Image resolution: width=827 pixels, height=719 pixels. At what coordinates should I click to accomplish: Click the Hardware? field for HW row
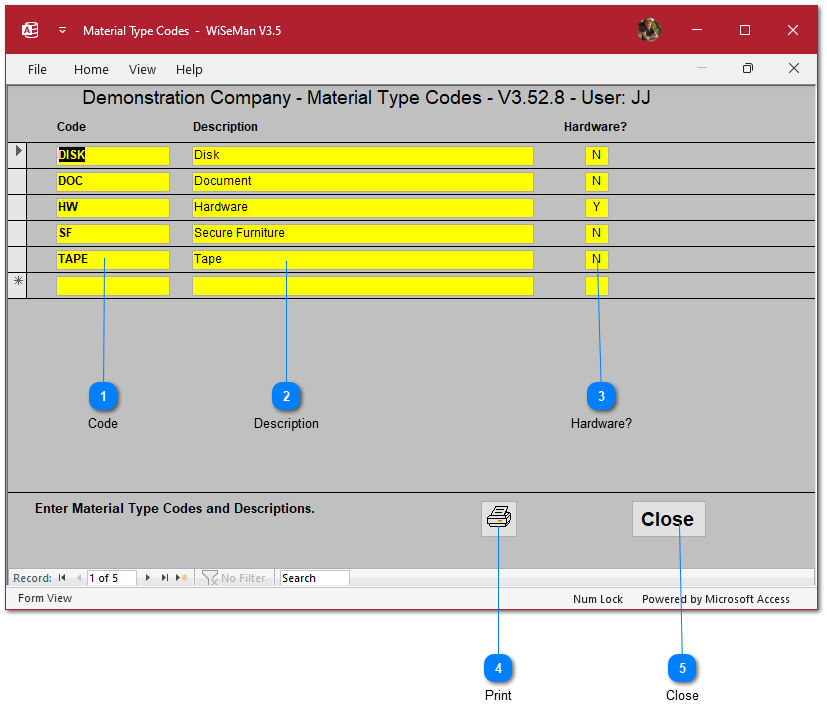(x=596, y=207)
